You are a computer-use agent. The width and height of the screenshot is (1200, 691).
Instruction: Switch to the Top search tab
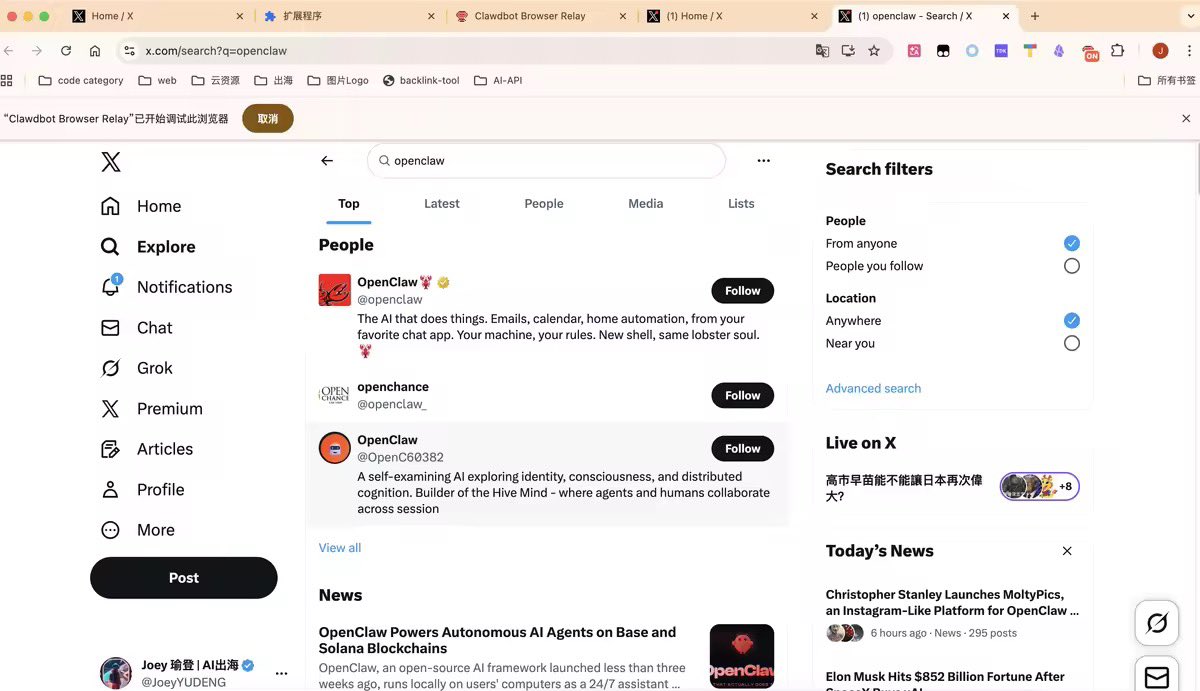click(x=349, y=204)
